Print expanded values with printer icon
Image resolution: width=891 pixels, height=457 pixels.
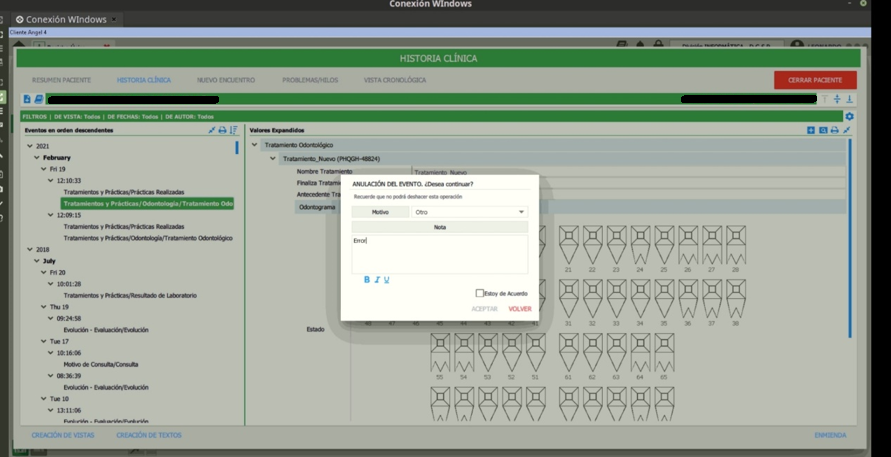click(834, 130)
